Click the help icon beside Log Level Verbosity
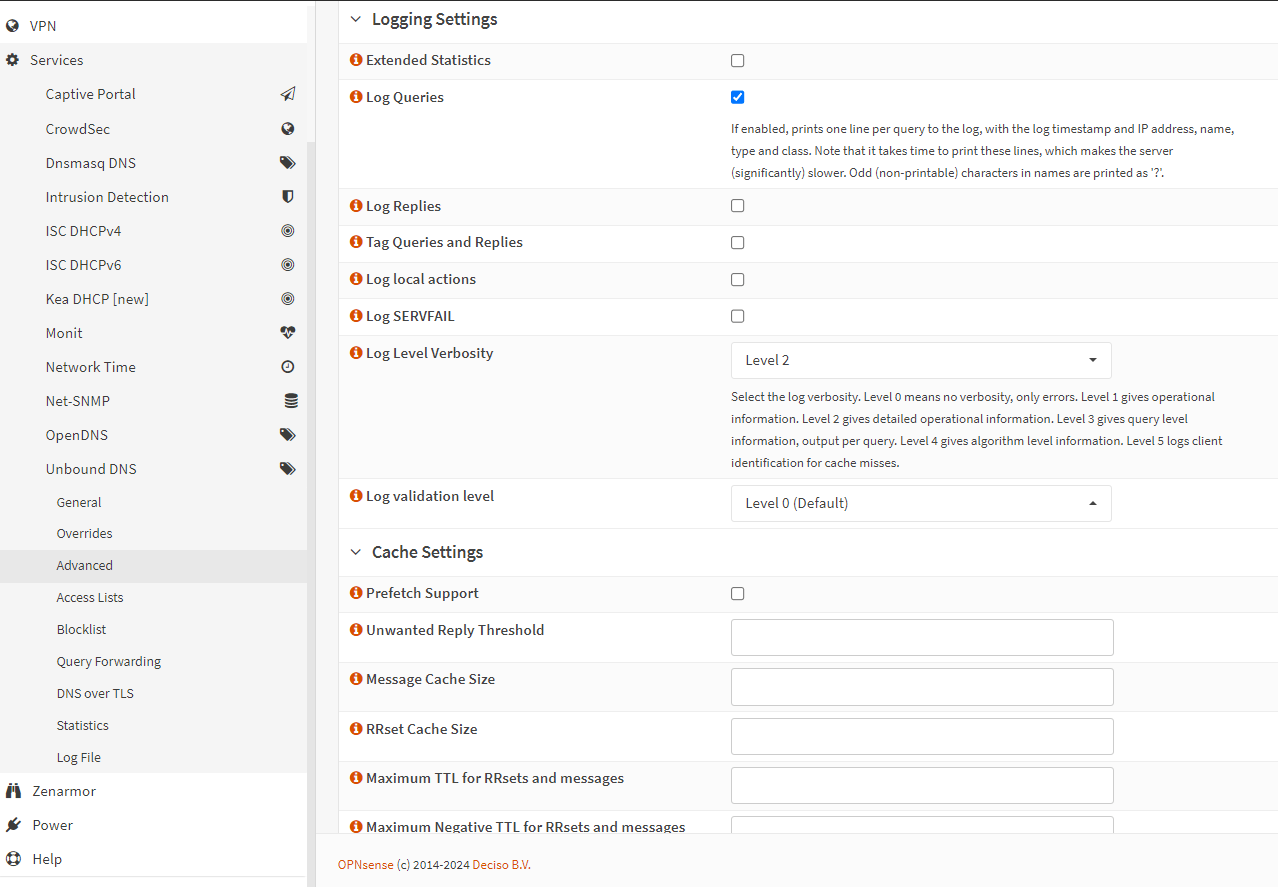Image resolution: width=1278 pixels, height=887 pixels. tap(356, 353)
